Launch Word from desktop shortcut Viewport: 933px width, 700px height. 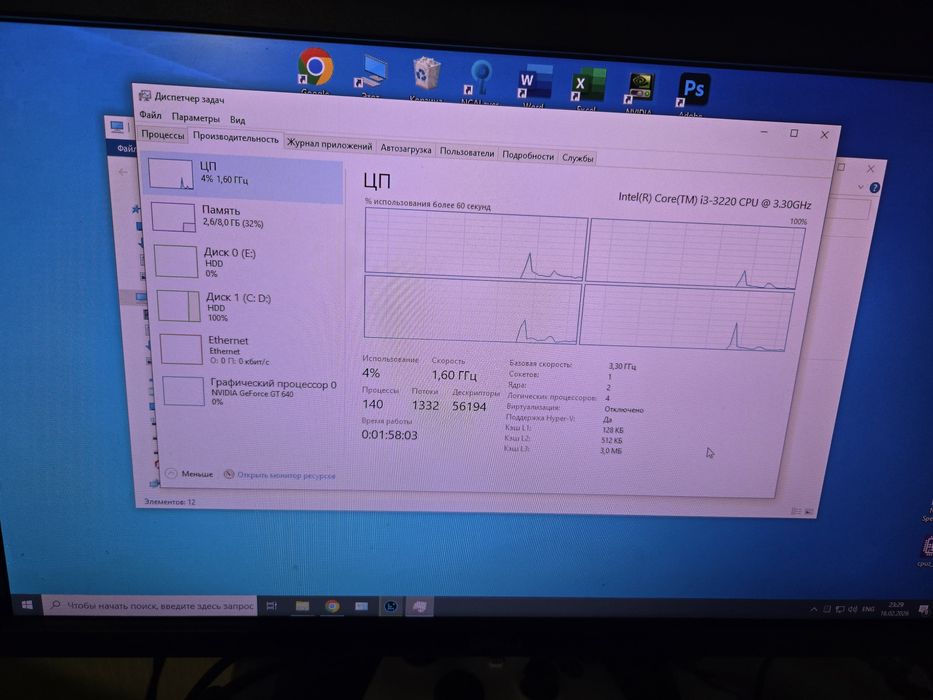pos(534,83)
